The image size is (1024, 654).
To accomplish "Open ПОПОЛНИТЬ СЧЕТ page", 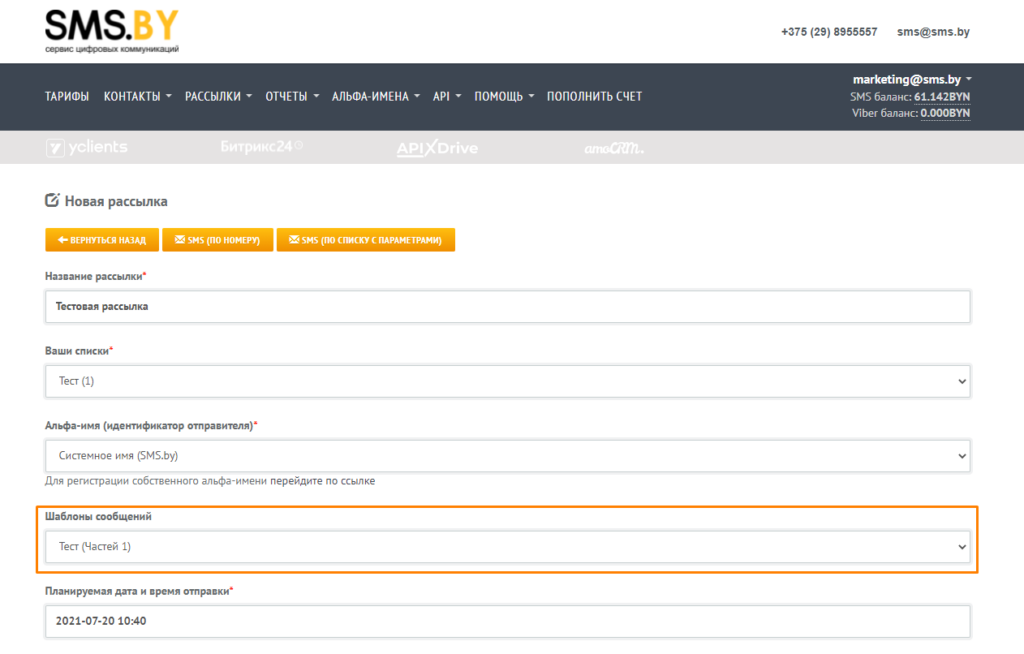I will click(x=594, y=97).
